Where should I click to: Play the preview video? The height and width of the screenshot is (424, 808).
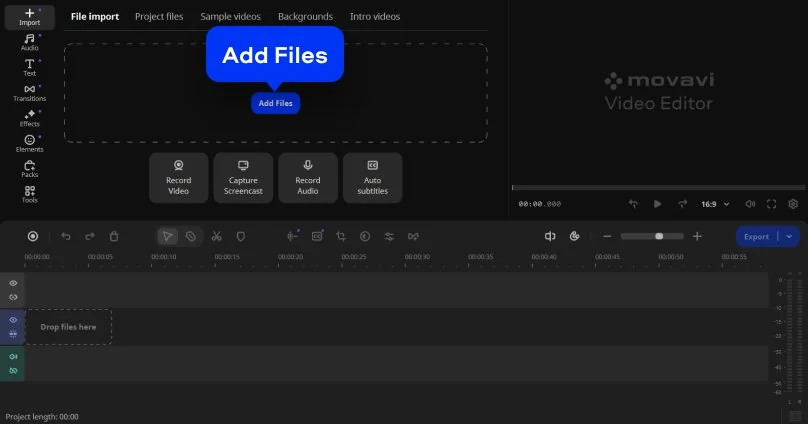(x=657, y=204)
